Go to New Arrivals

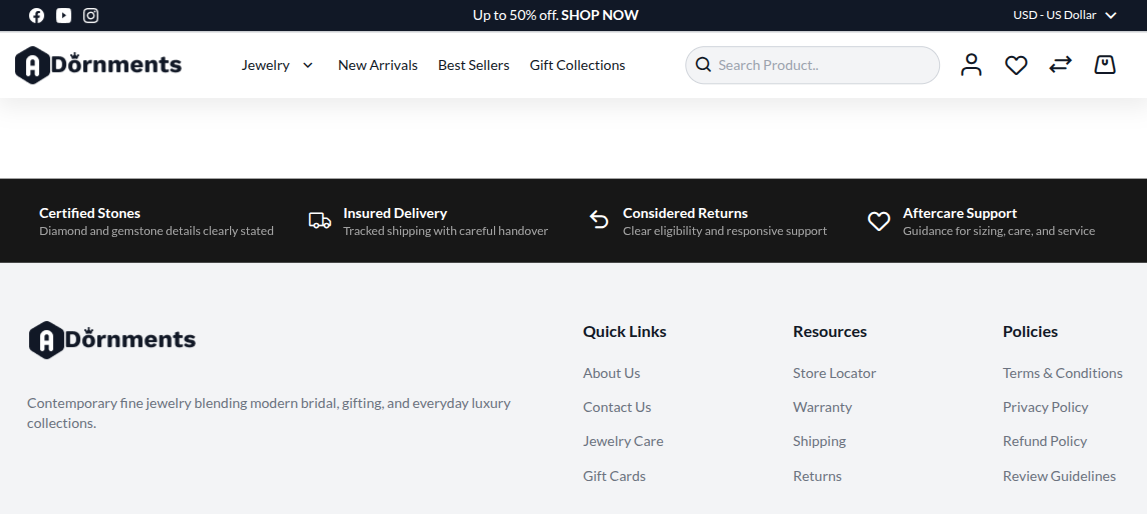377,65
